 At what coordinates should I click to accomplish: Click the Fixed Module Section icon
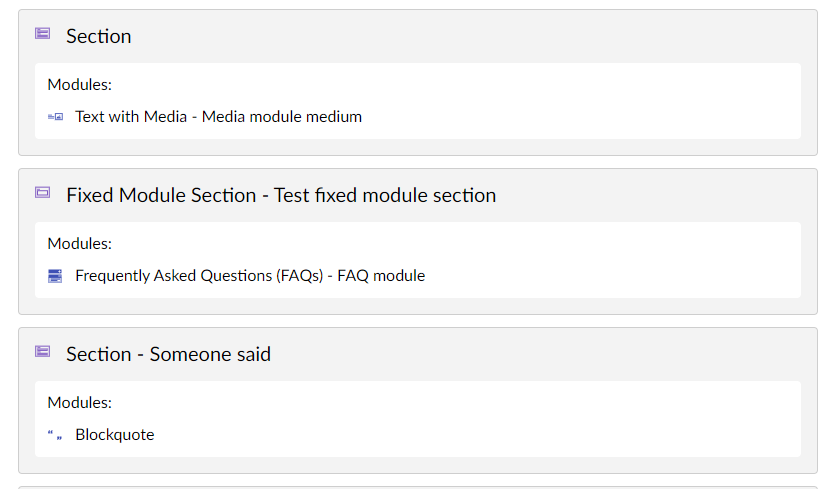[x=43, y=192]
